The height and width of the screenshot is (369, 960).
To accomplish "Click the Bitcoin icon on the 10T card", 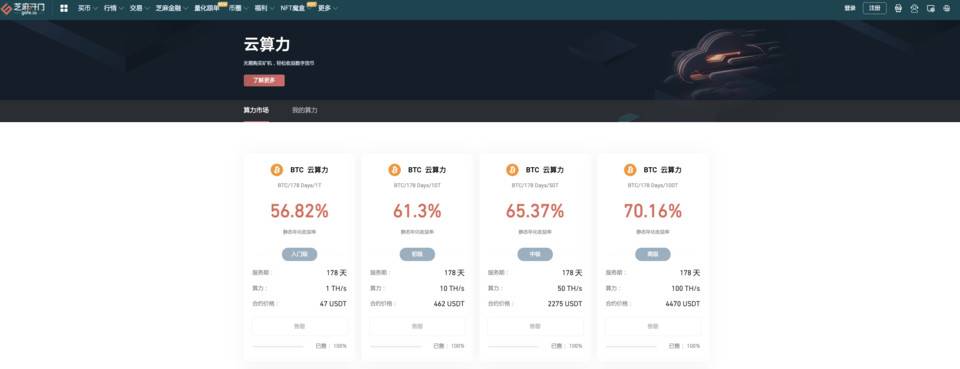I will tap(394, 170).
